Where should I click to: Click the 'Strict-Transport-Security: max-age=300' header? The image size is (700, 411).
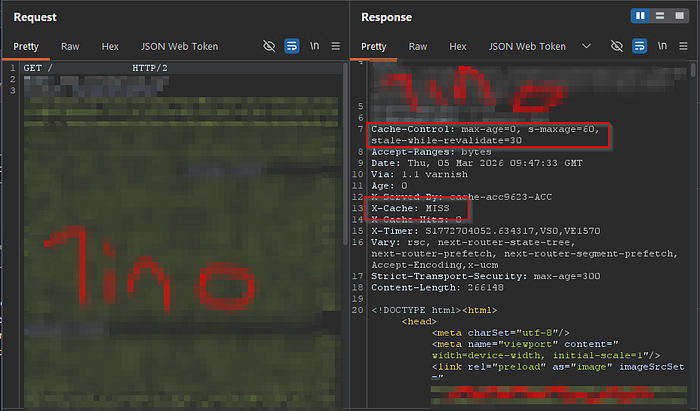pos(486,276)
